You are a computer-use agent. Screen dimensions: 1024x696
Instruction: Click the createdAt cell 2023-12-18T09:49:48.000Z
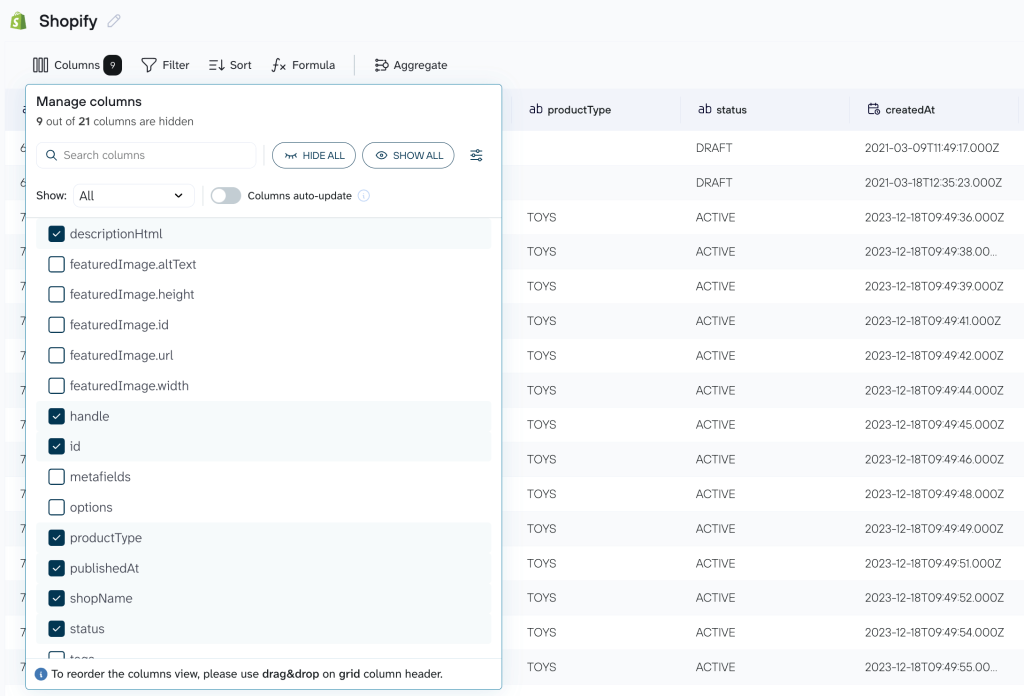934,494
